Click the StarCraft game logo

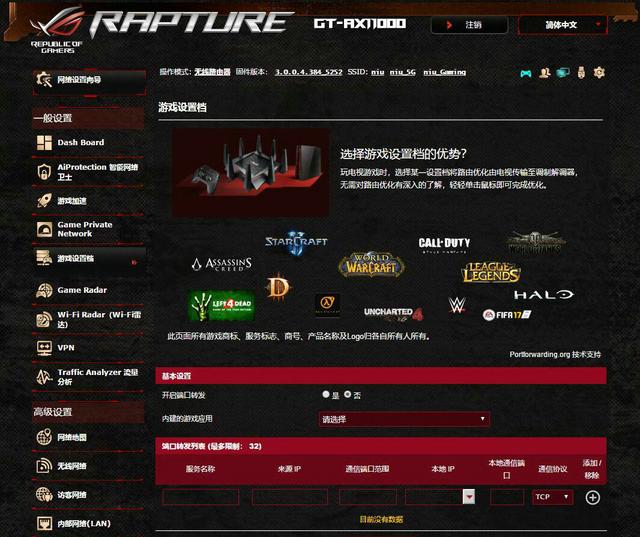point(297,242)
